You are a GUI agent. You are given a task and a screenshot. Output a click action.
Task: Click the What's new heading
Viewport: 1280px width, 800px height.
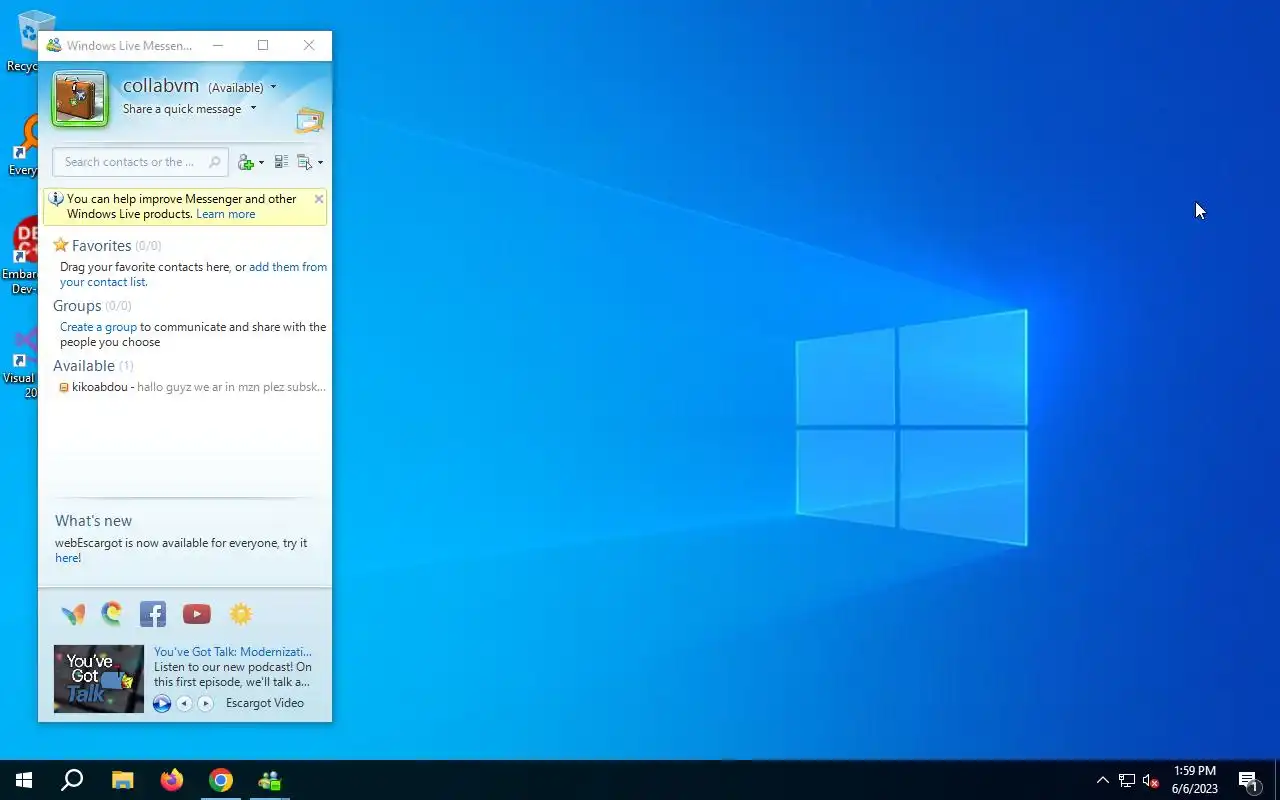pos(93,521)
